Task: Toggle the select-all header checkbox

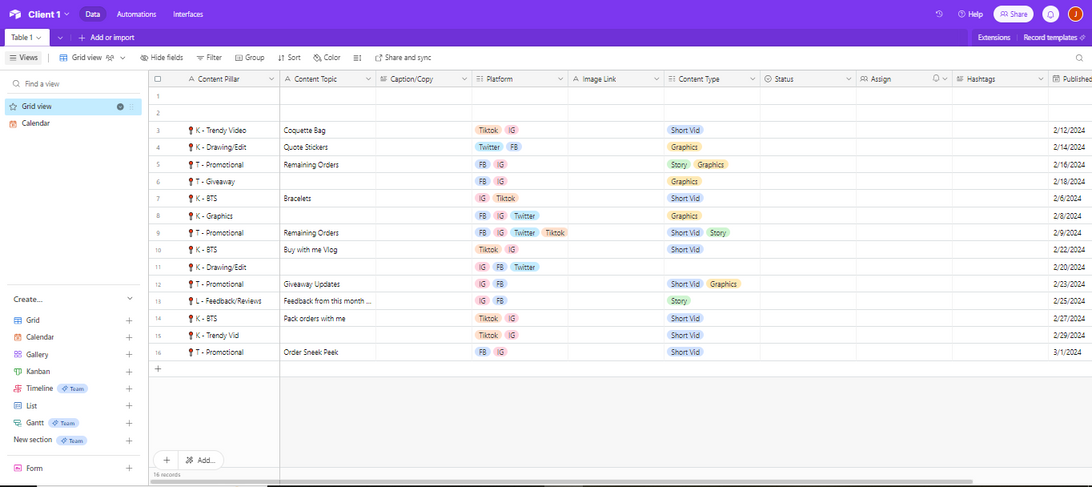Action: pos(158,79)
